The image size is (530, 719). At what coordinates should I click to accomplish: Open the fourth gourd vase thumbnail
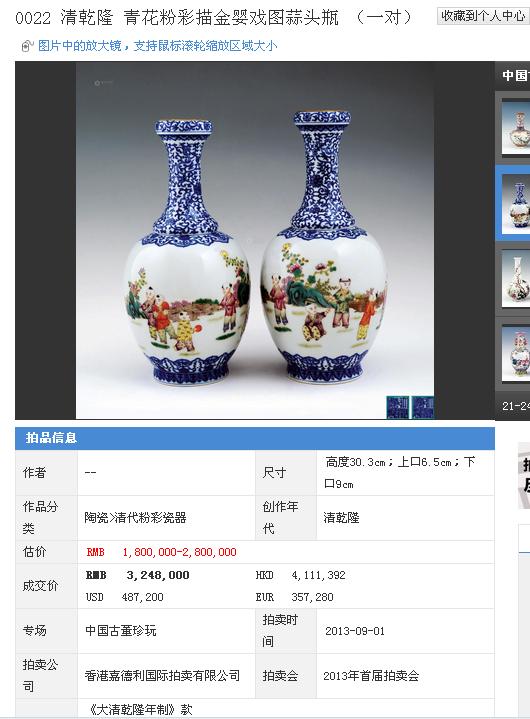516,354
